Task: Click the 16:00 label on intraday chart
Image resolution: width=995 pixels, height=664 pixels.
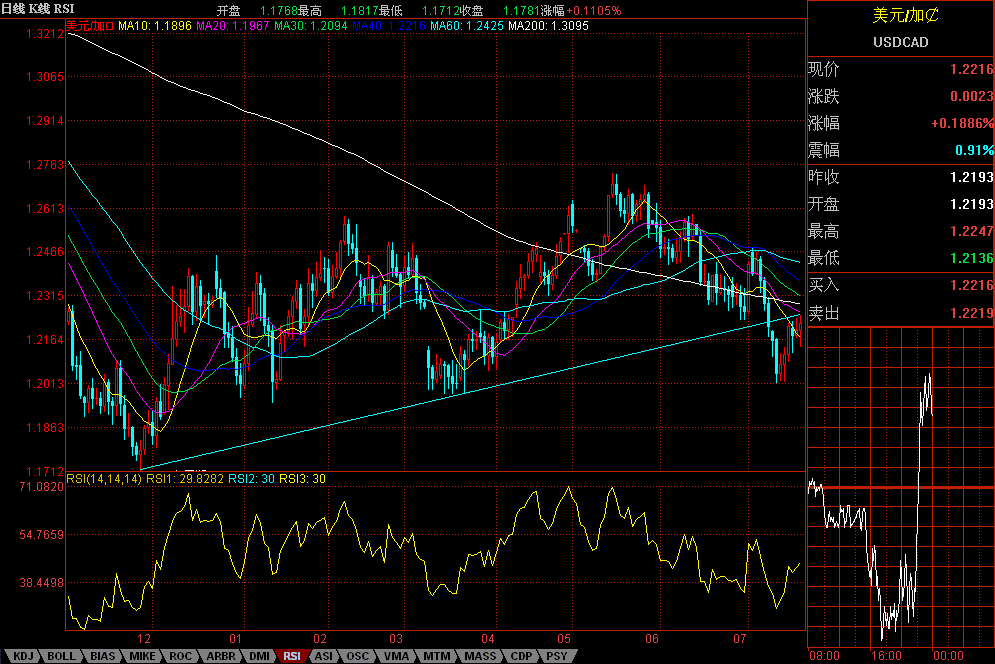Action: pos(886,656)
